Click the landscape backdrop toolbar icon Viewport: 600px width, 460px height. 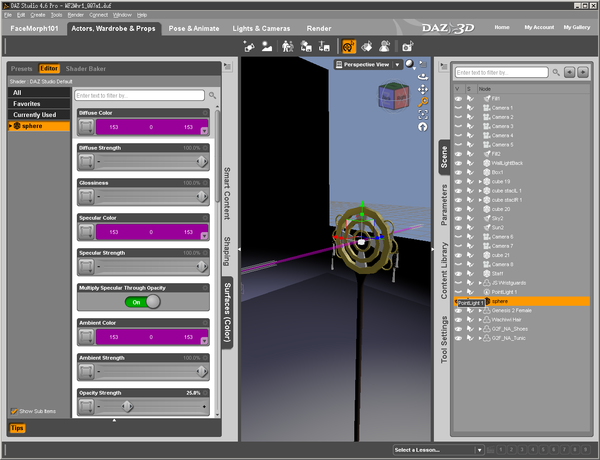coord(267,47)
